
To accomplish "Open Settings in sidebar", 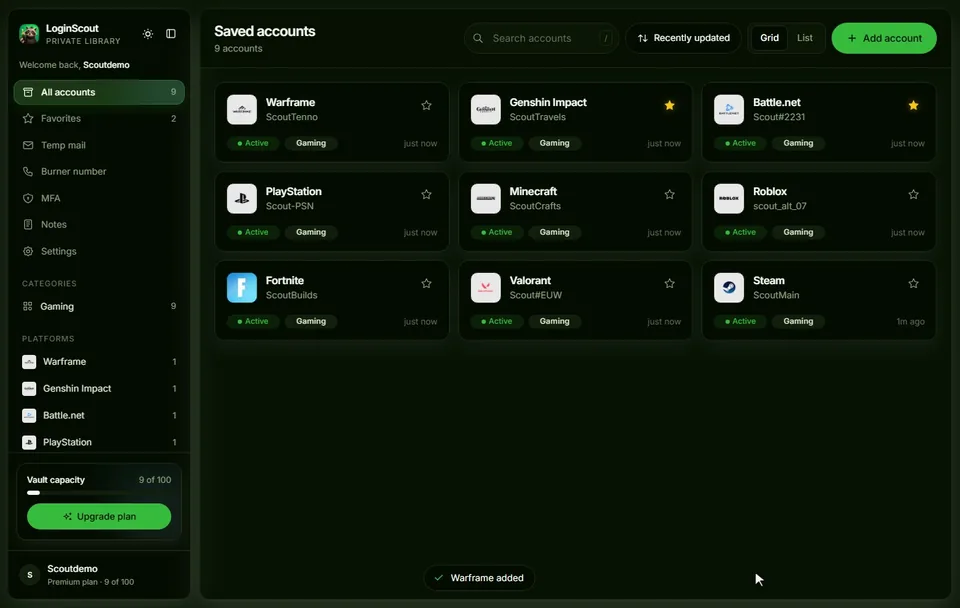I will tap(99, 251).
